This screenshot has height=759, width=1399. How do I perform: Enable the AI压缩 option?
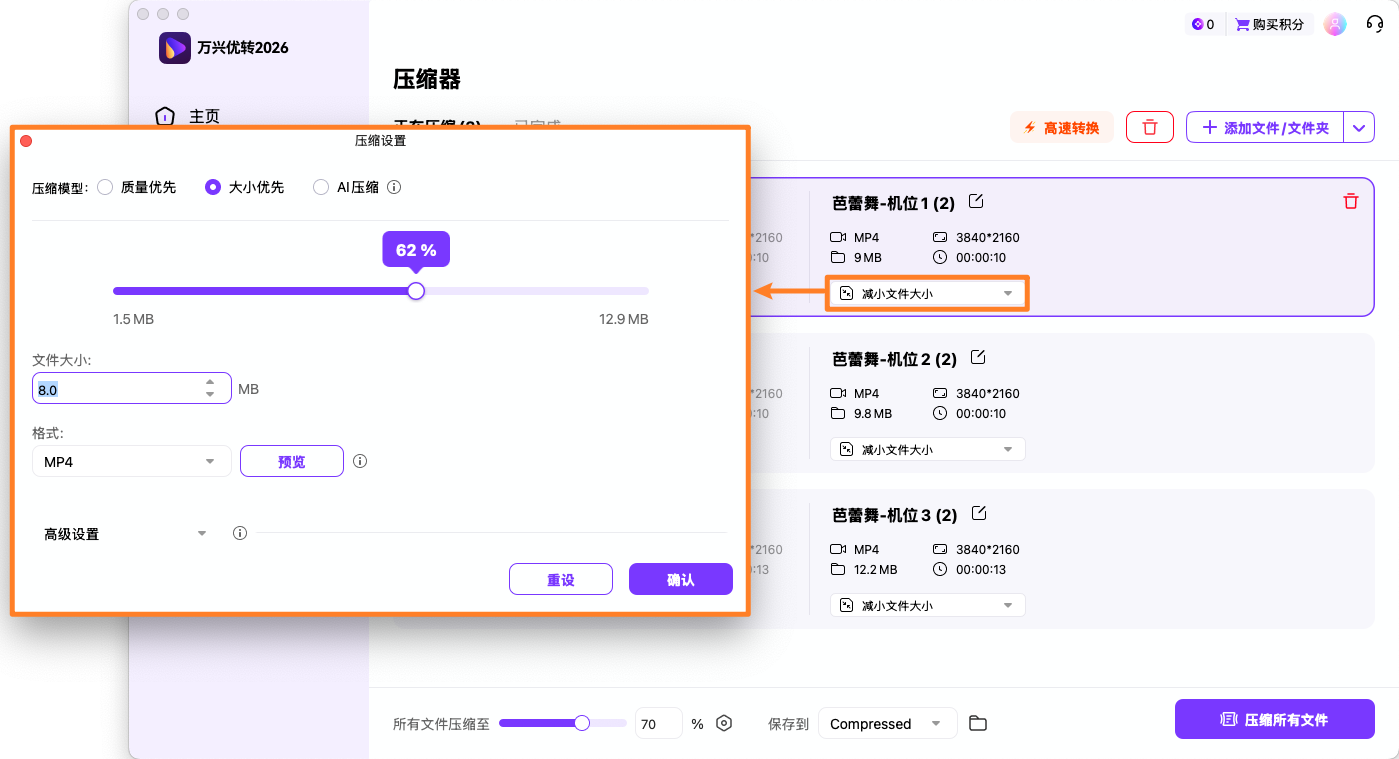(x=320, y=187)
